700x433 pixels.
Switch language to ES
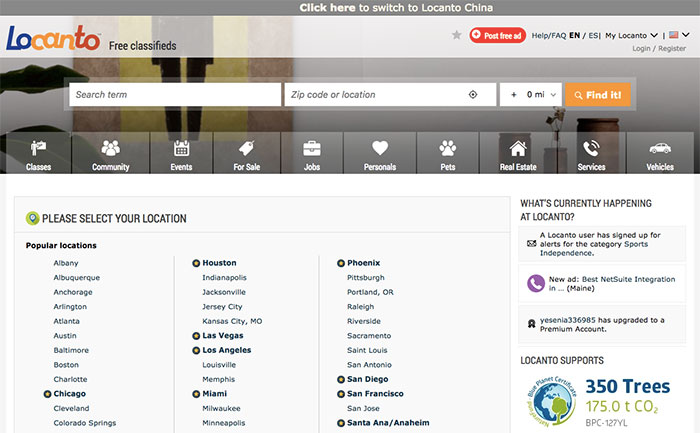point(593,35)
